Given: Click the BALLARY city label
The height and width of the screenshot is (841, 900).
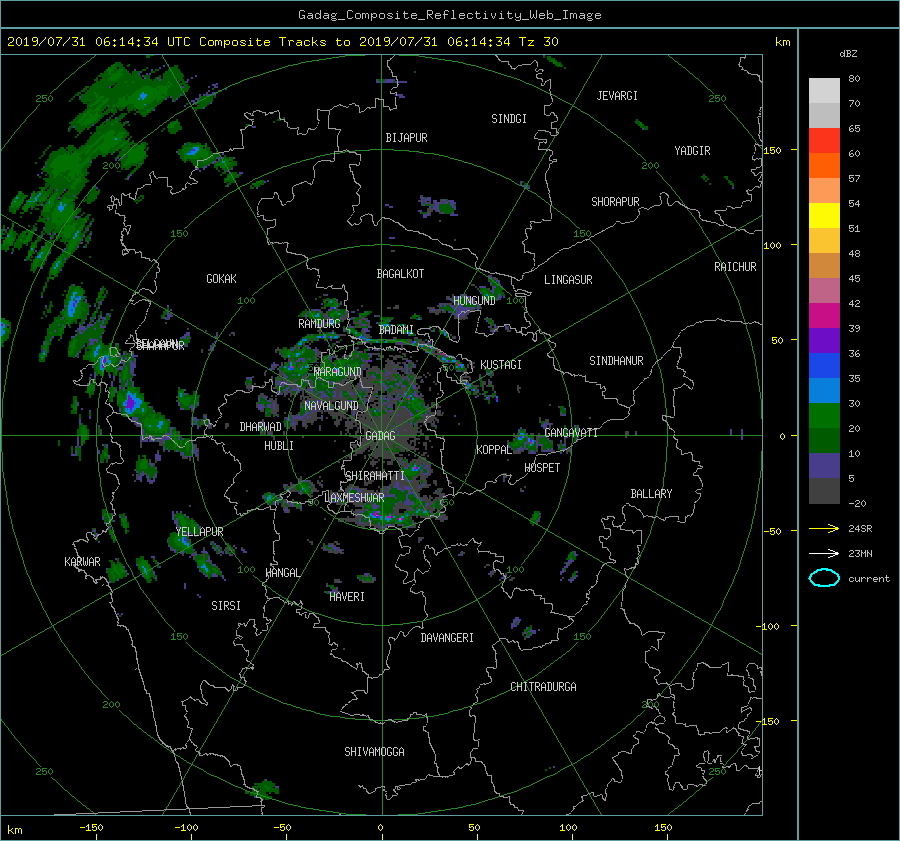Looking at the screenshot, I should click(x=651, y=494).
